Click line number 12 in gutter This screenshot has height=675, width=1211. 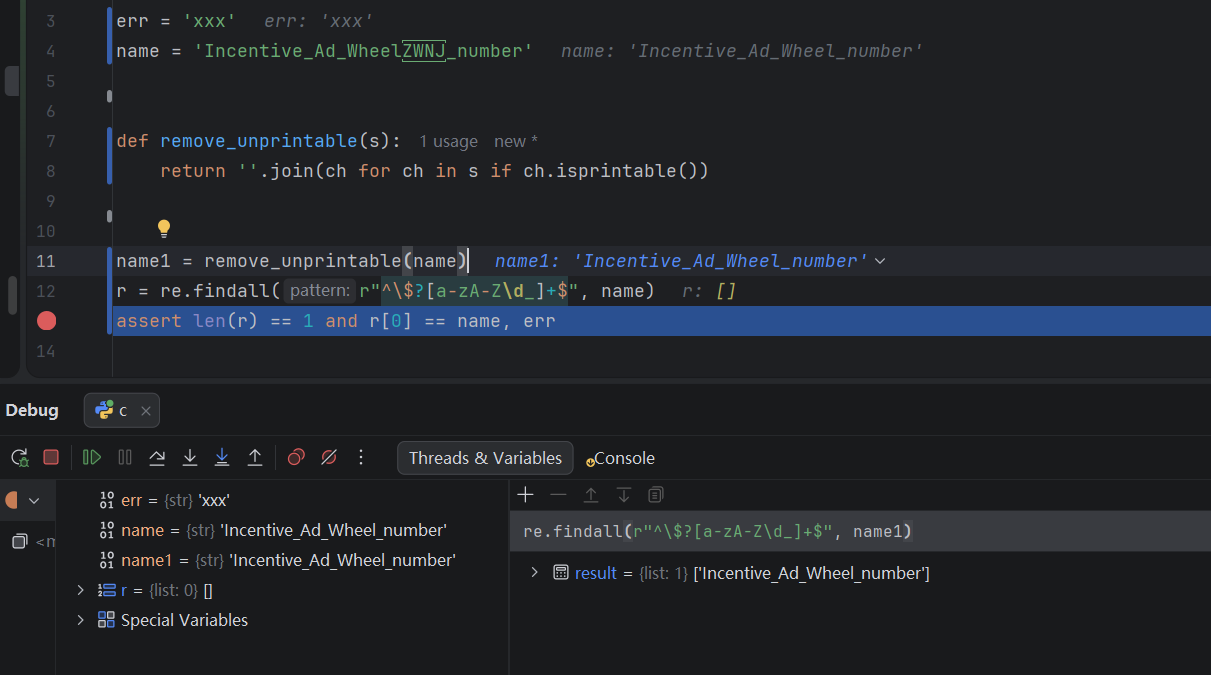tap(45, 291)
